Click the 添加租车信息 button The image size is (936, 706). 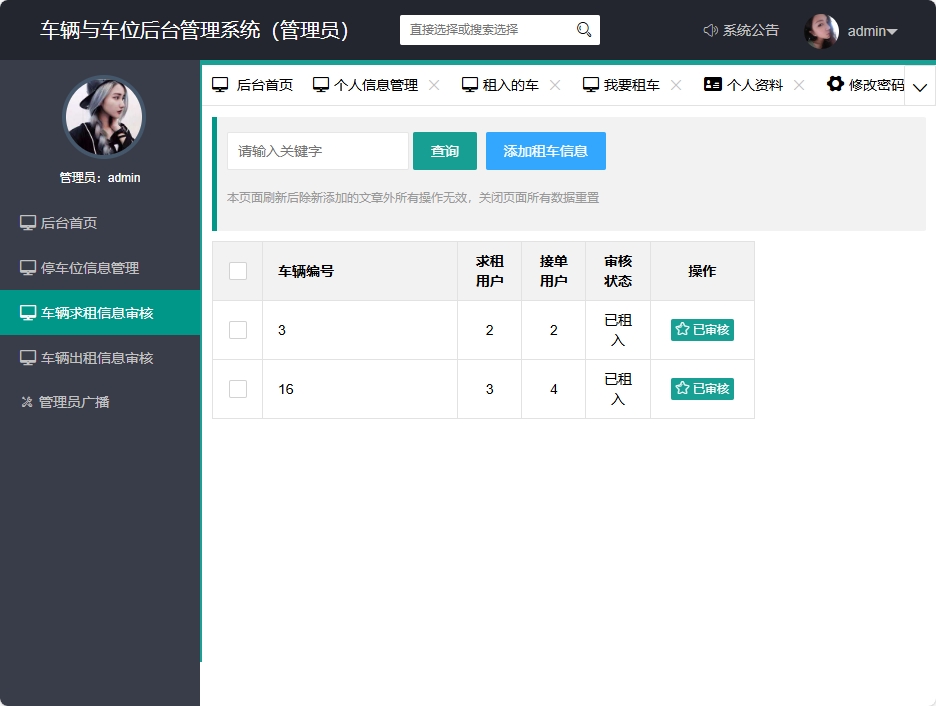(x=545, y=150)
